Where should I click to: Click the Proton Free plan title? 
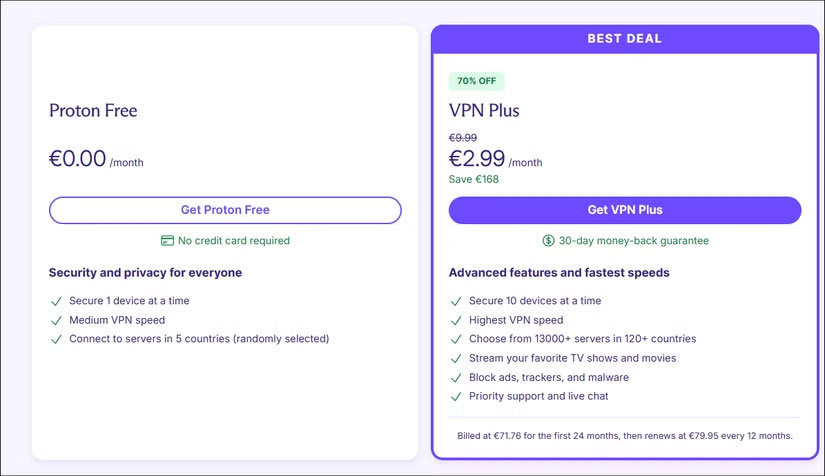pos(93,111)
